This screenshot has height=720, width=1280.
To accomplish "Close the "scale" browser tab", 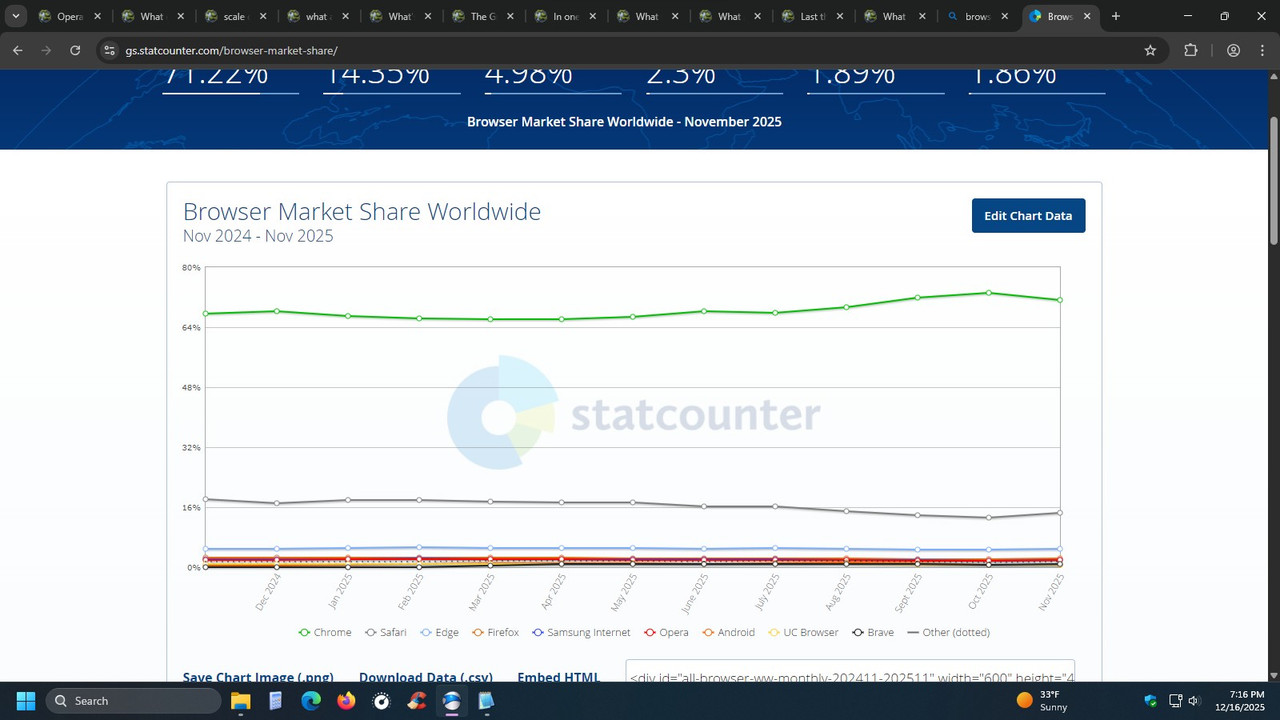I will pyautogui.click(x=263, y=17).
